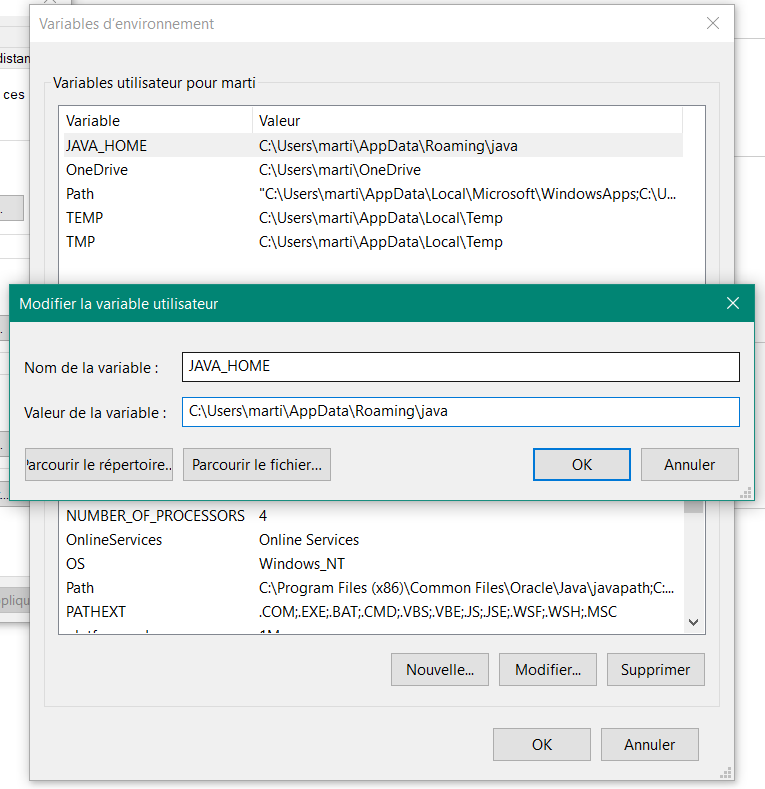765x789 pixels.
Task: Close the Variables d'environnement window
Action: 712,24
